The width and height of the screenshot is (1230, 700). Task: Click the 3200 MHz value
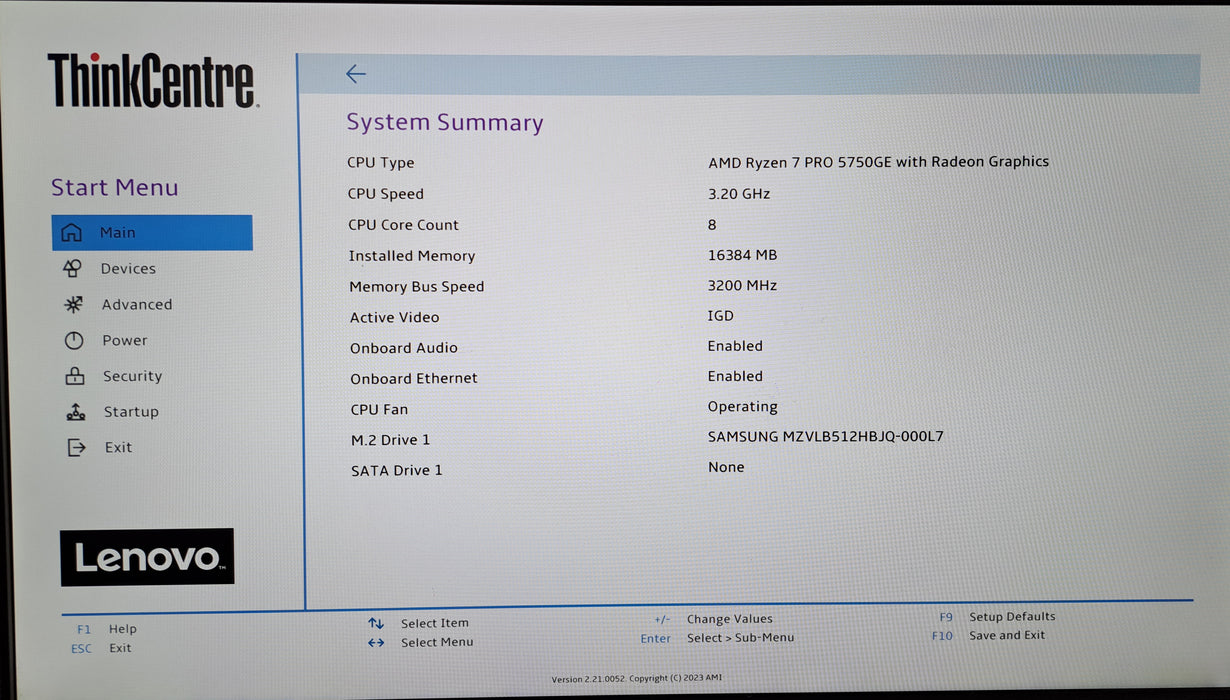coord(742,286)
